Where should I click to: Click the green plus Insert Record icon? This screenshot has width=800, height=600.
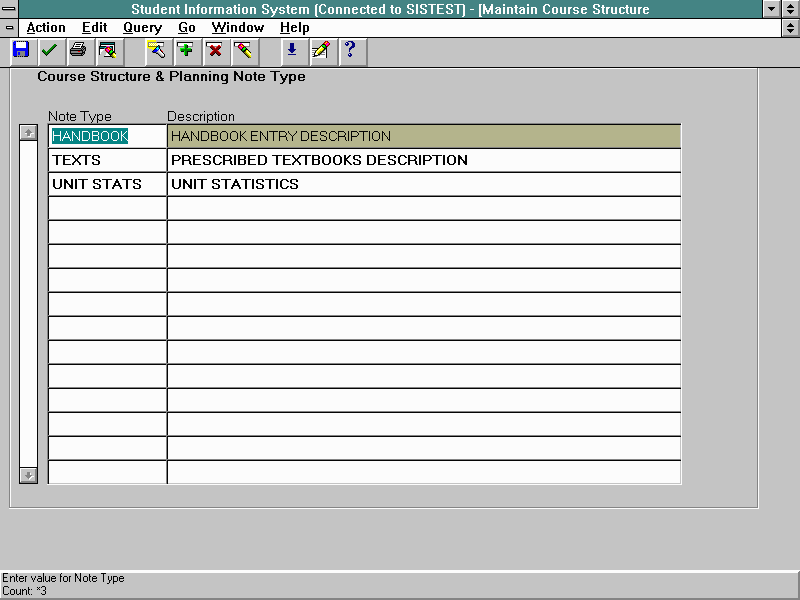(x=185, y=50)
